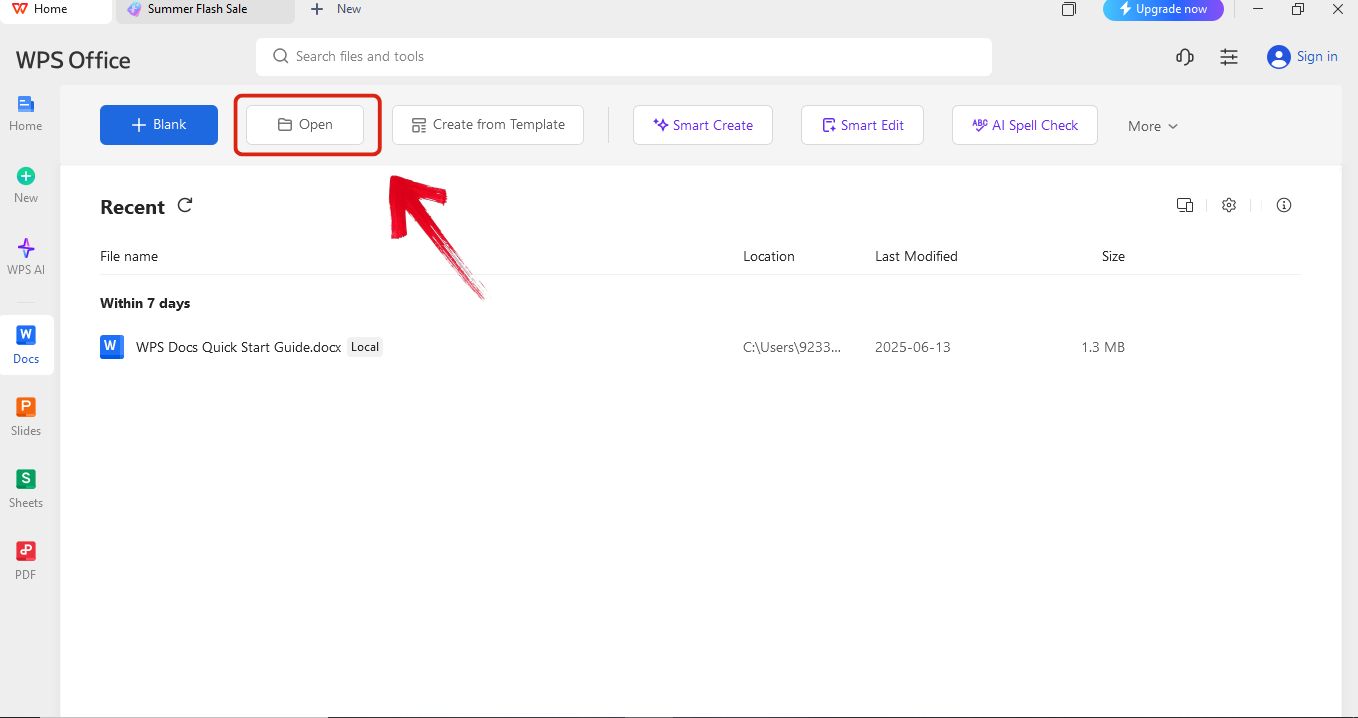1358x718 pixels.
Task: Click the Recent heading
Action: (132, 207)
